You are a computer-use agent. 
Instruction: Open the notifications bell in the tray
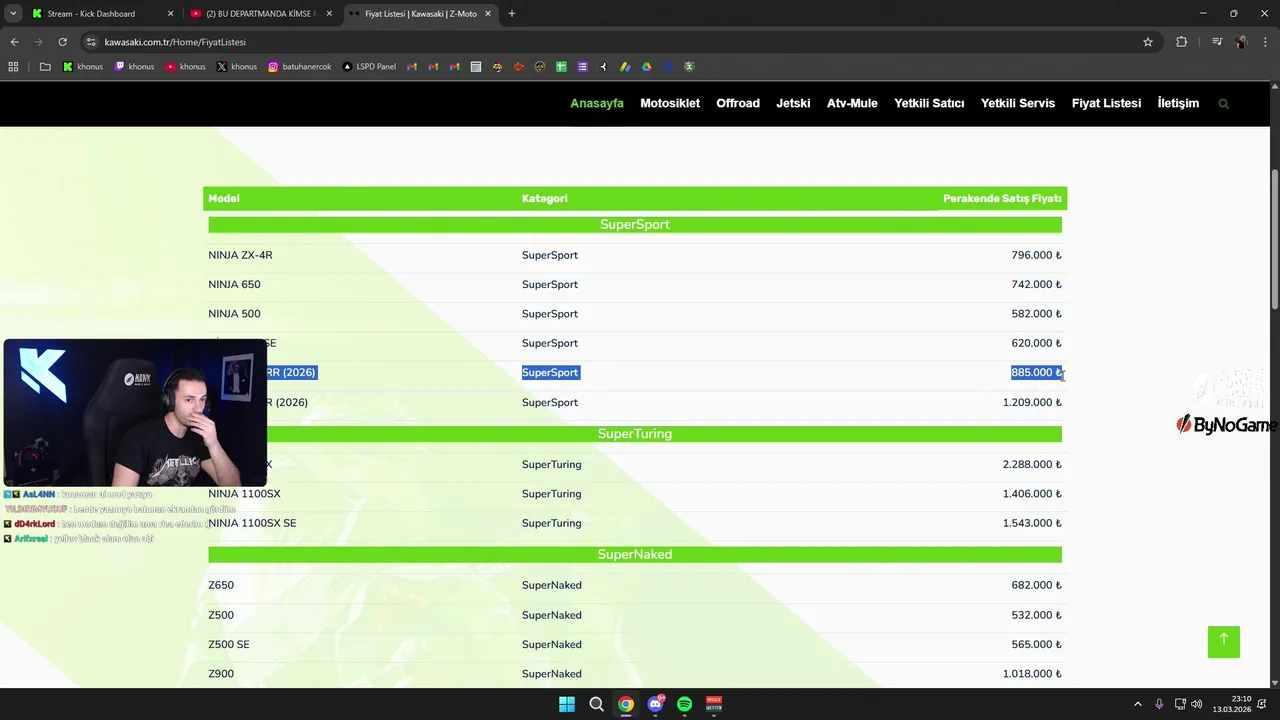click(x=1264, y=704)
